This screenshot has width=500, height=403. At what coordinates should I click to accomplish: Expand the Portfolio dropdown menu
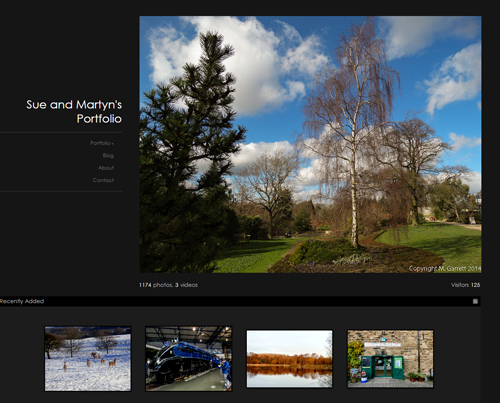tap(102, 143)
